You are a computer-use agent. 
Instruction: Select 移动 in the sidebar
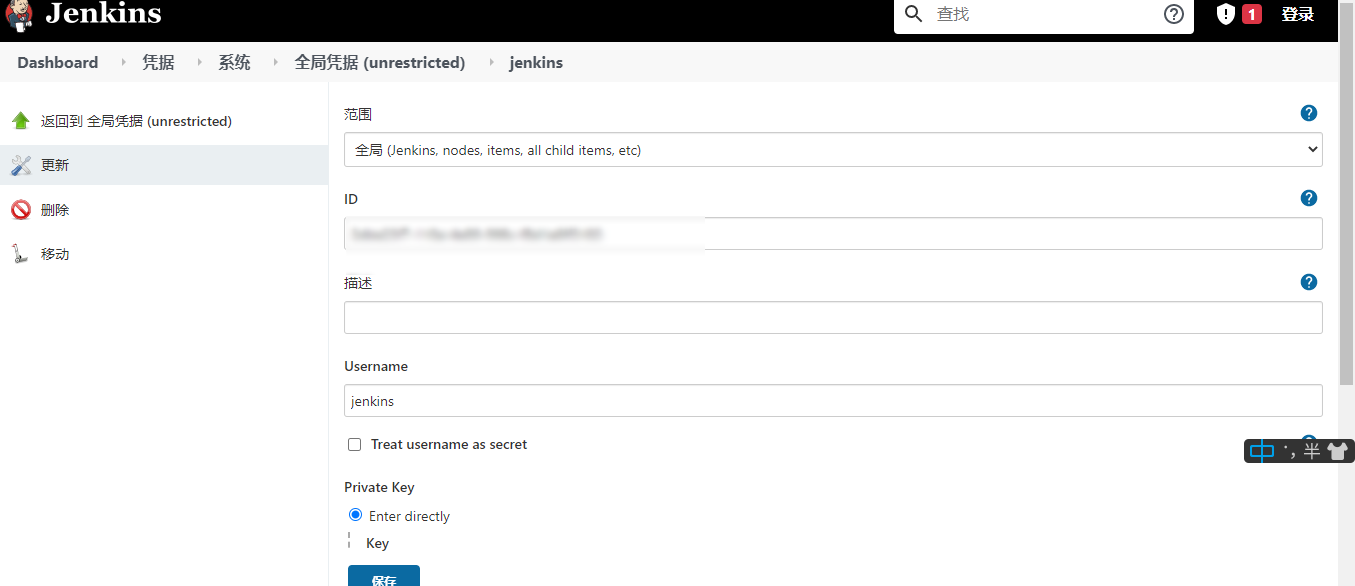pyautogui.click(x=55, y=254)
